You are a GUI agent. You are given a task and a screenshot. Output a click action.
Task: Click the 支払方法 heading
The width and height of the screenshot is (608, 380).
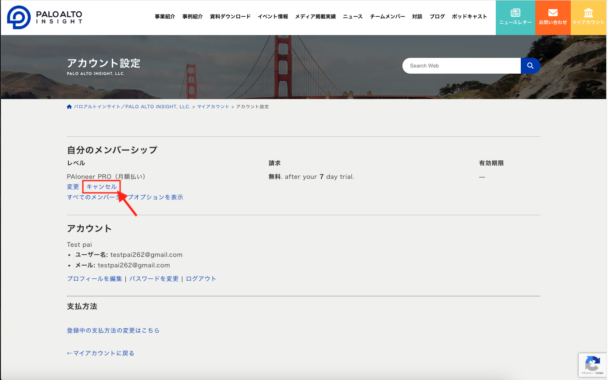(82, 306)
